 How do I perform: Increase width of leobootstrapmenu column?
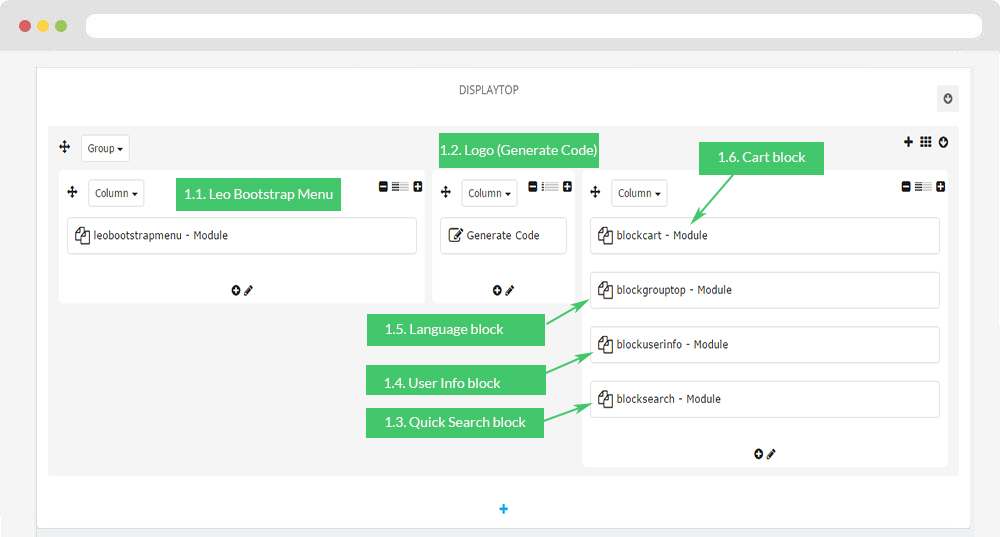pos(418,186)
